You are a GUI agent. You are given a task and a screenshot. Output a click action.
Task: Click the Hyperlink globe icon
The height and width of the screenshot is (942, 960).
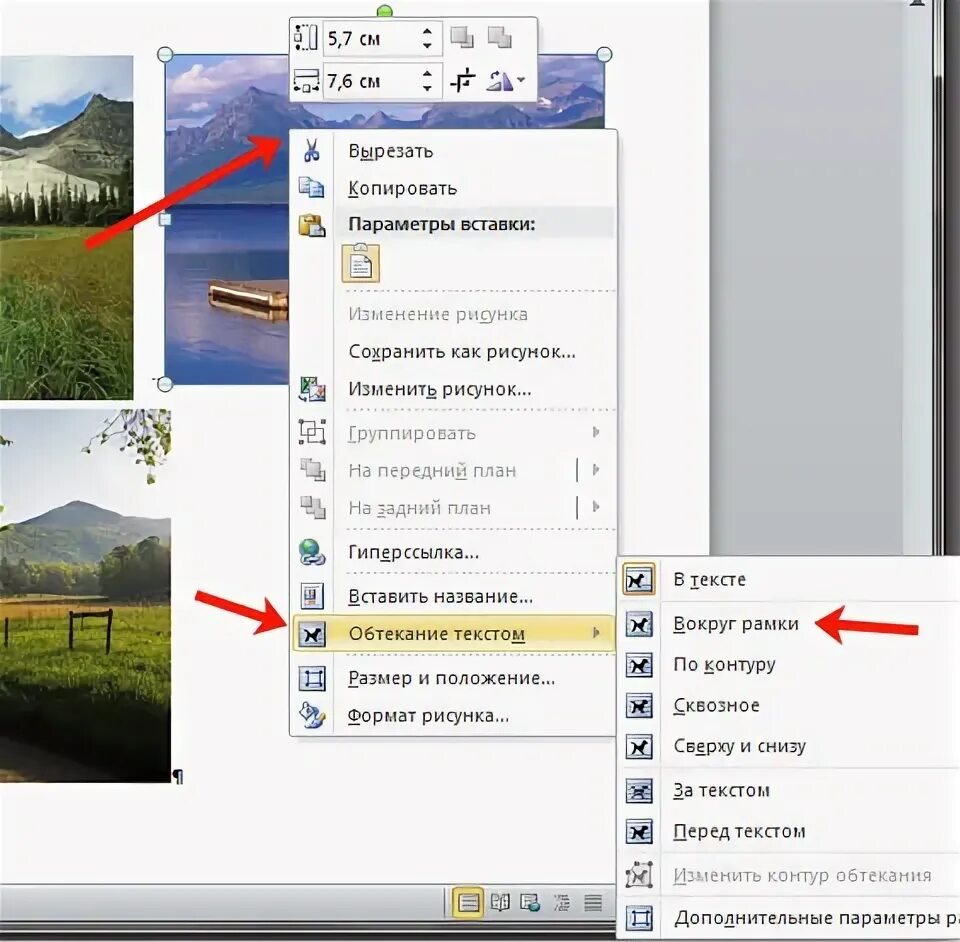point(312,551)
